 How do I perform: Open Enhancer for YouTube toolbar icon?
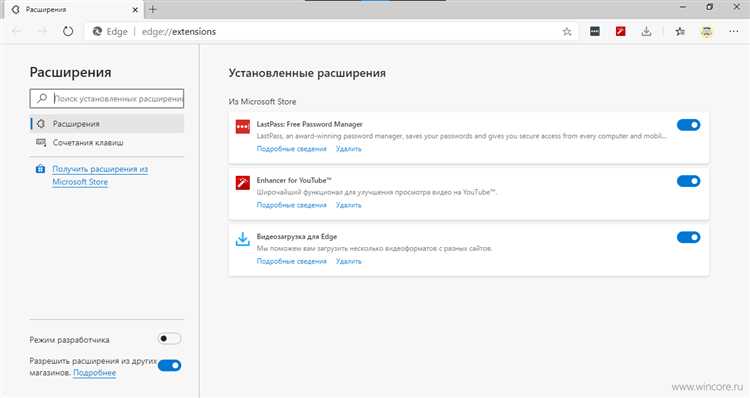[620, 32]
